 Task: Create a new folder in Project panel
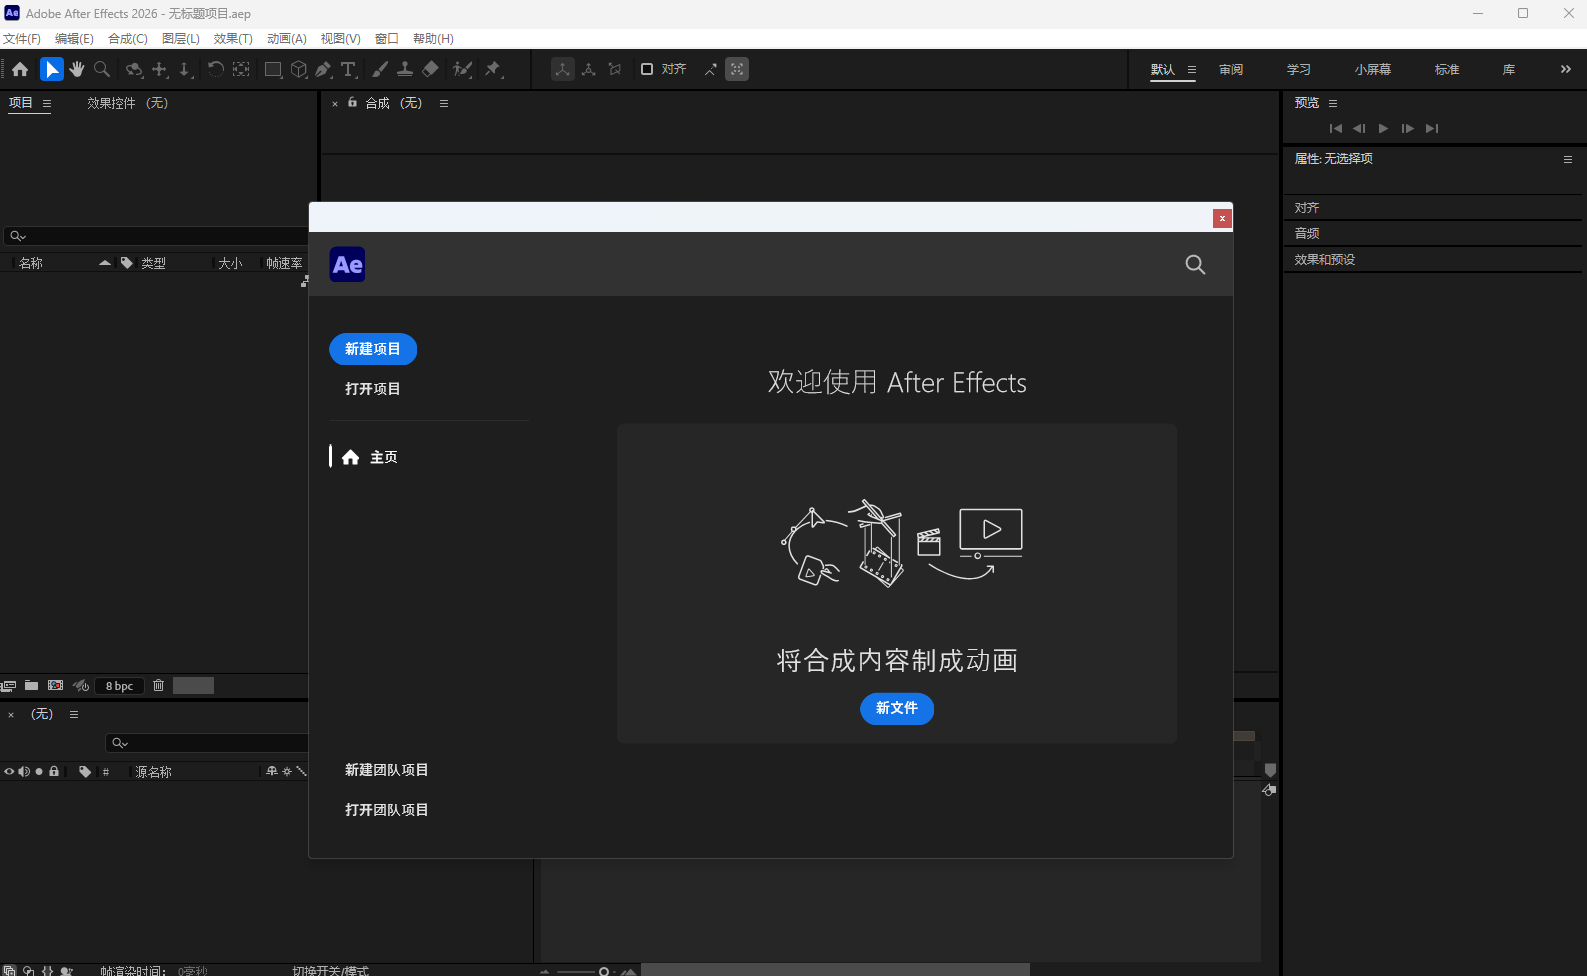click(x=32, y=686)
